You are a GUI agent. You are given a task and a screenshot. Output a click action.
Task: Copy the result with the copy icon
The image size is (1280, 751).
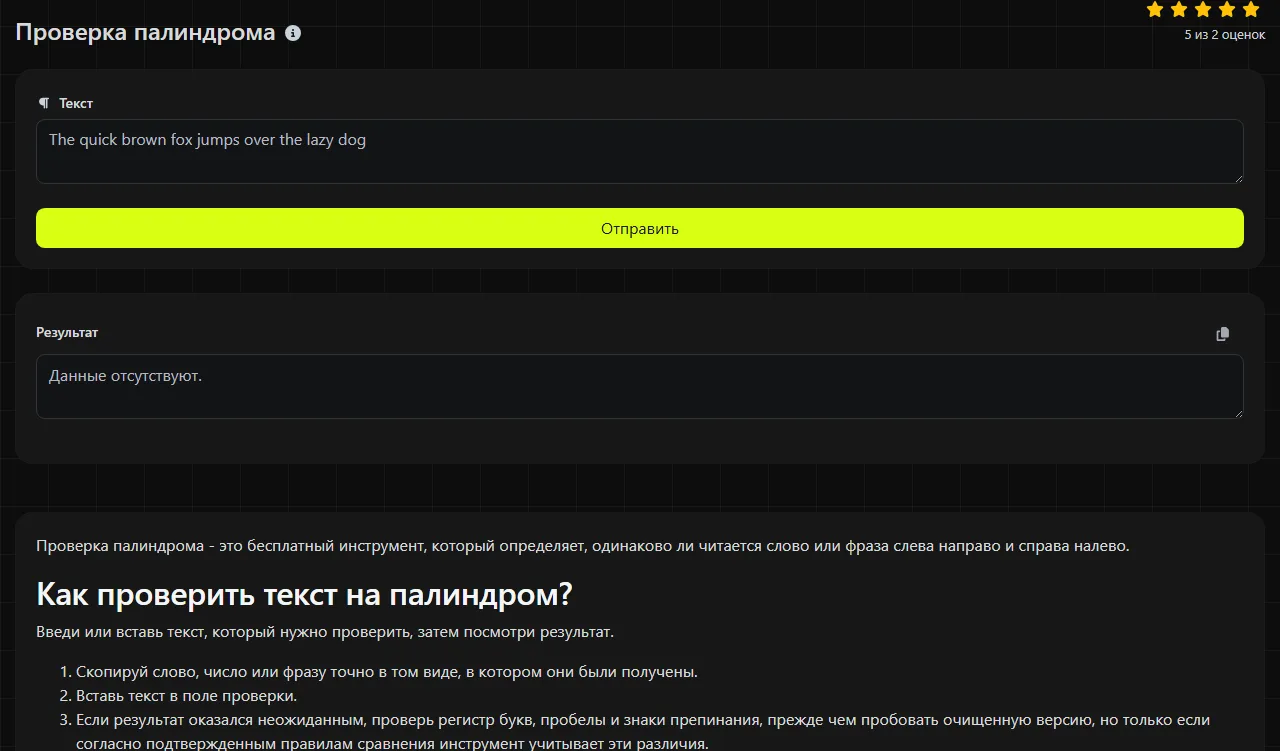click(1222, 334)
